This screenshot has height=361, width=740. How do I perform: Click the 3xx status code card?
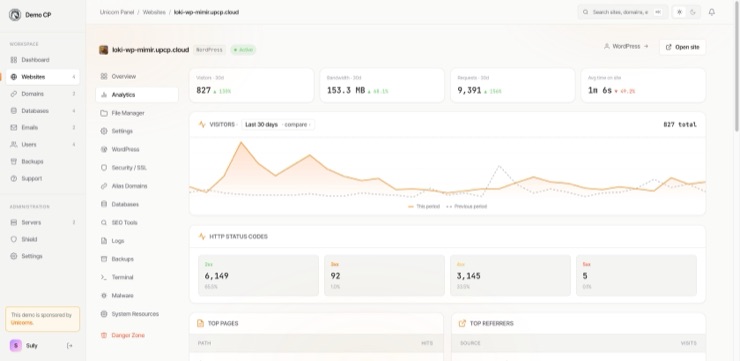(384, 276)
